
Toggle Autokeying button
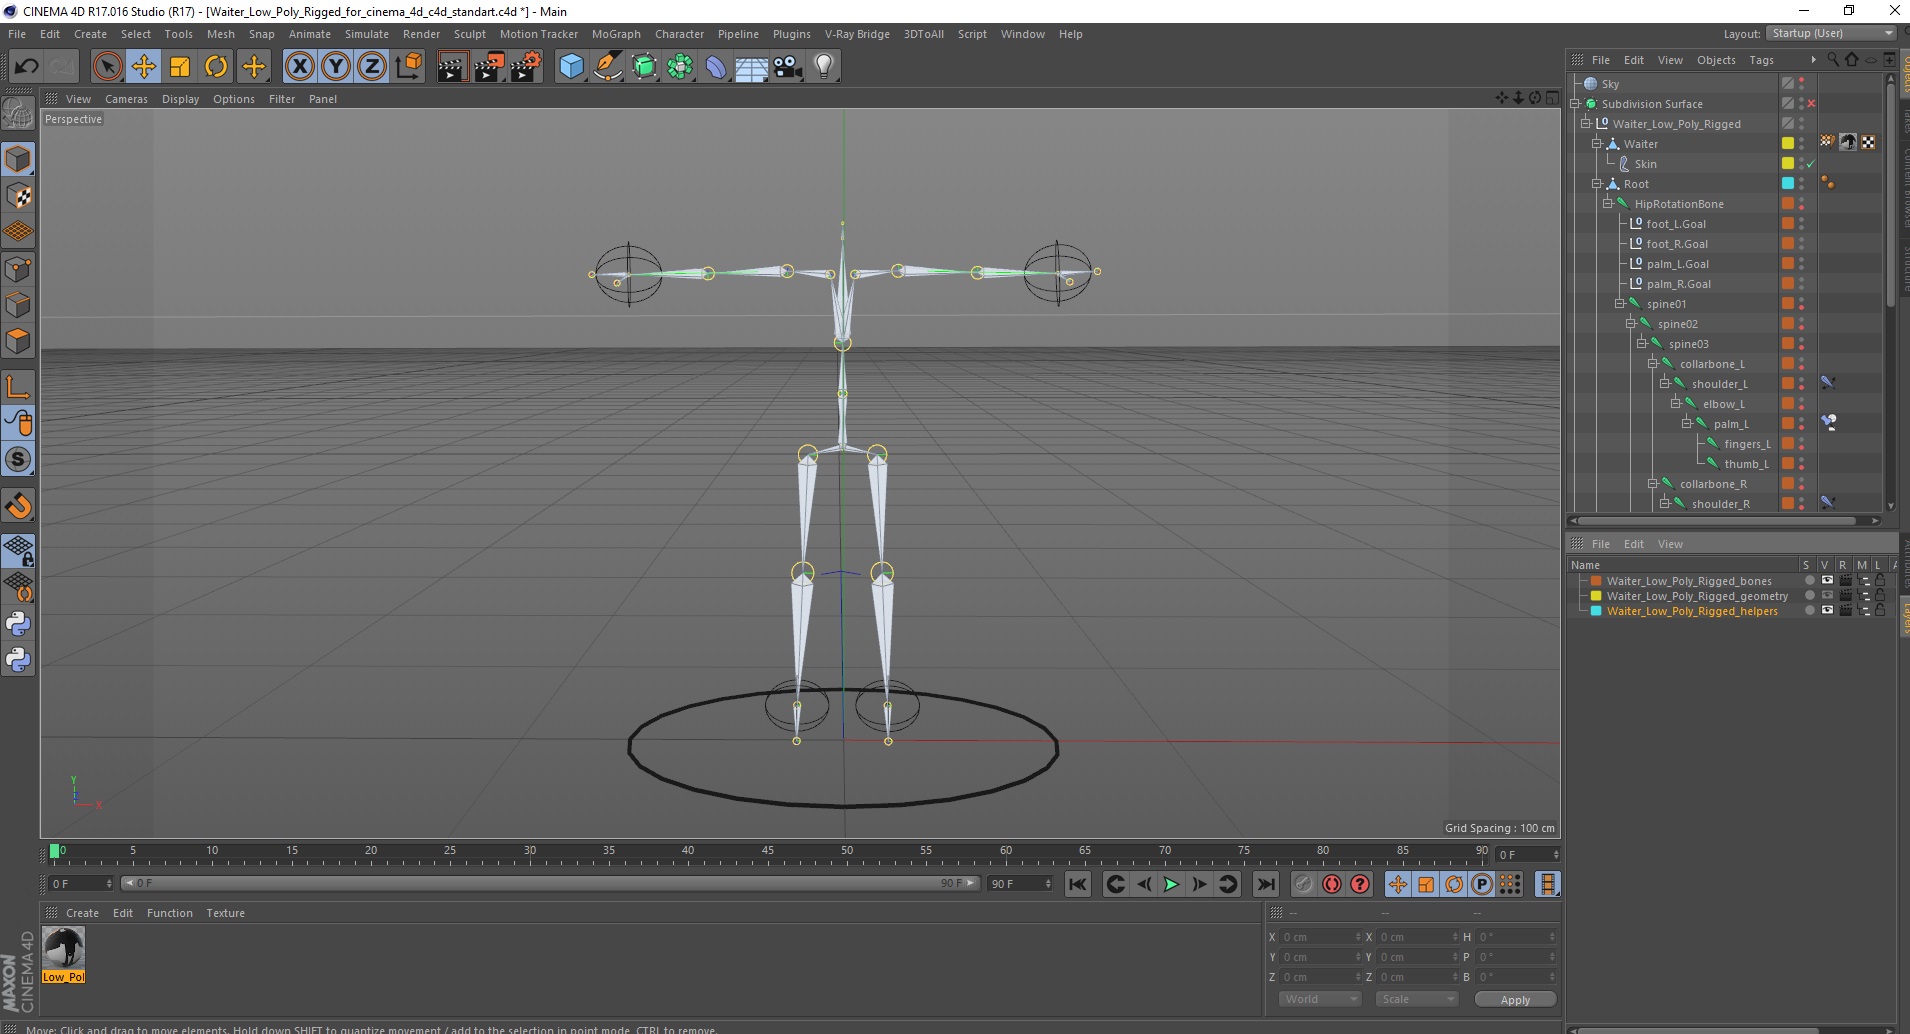(1332, 884)
